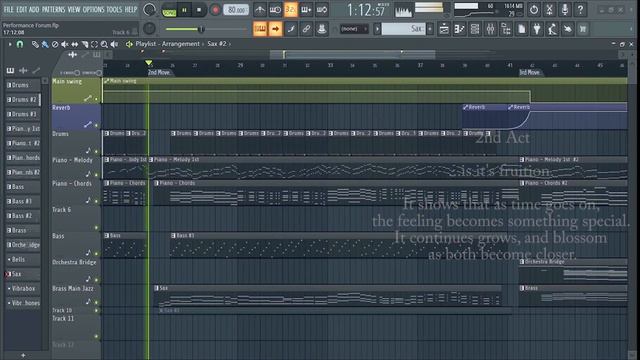
Task: Open the snap selector showing (none)
Action: point(353,29)
